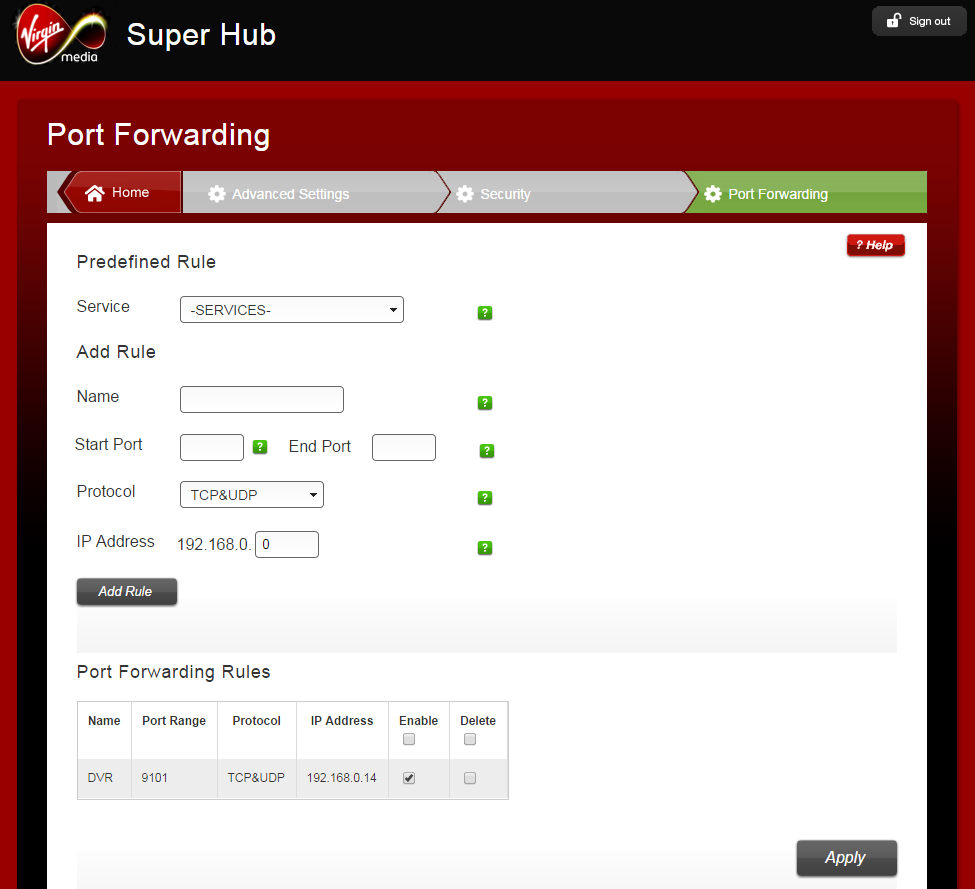The image size is (975, 889).
Task: Click the green help icon beside Name
Action: pos(485,403)
